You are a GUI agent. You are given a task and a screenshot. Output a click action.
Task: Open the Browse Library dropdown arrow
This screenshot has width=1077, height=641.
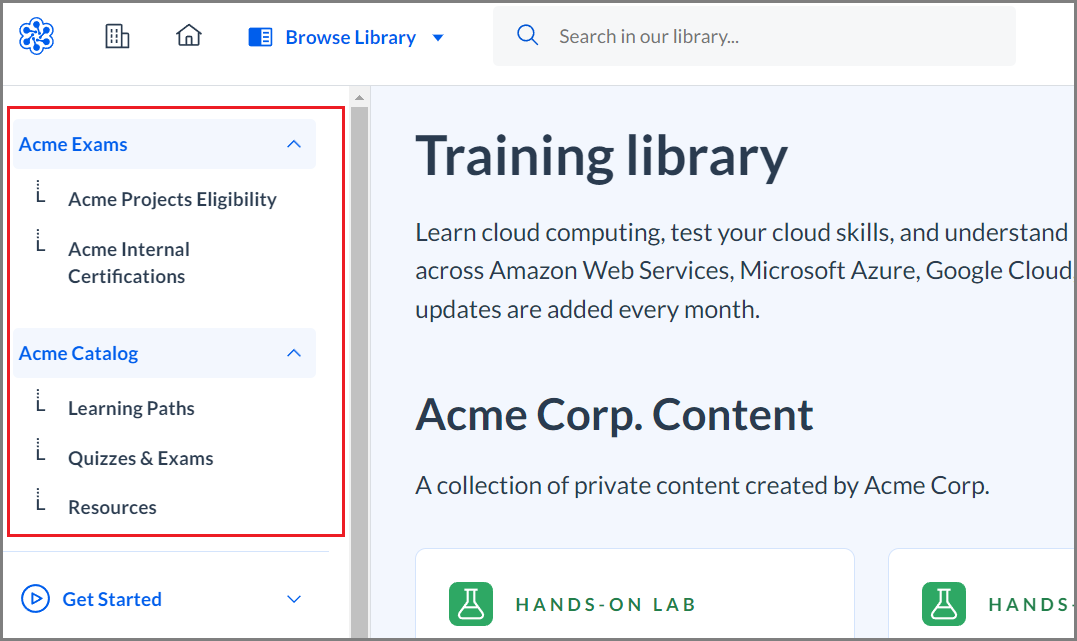[437, 38]
